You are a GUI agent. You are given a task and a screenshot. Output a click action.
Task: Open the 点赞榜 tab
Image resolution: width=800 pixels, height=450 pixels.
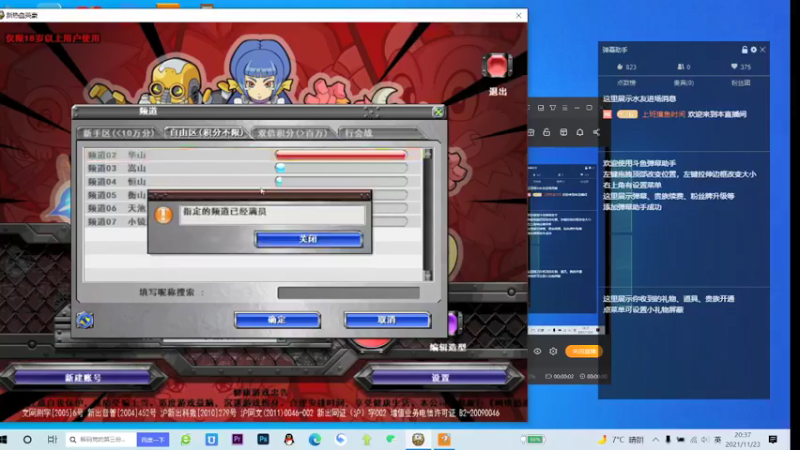[x=626, y=83]
